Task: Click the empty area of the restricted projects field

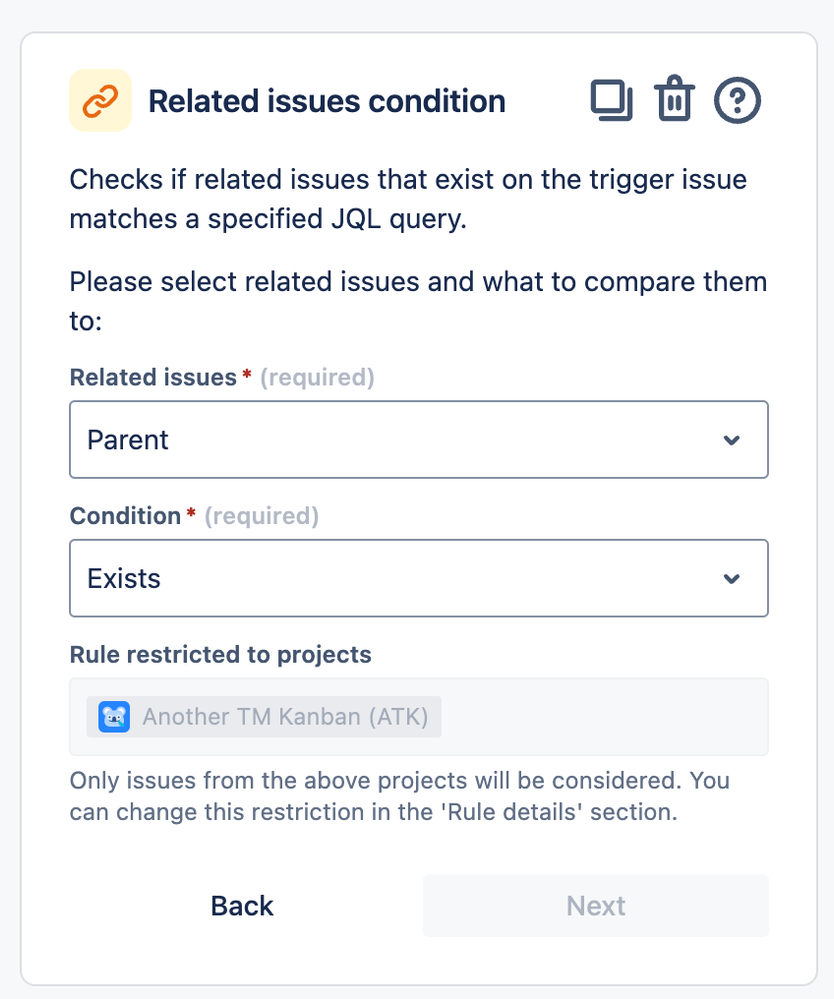Action: pos(604,717)
